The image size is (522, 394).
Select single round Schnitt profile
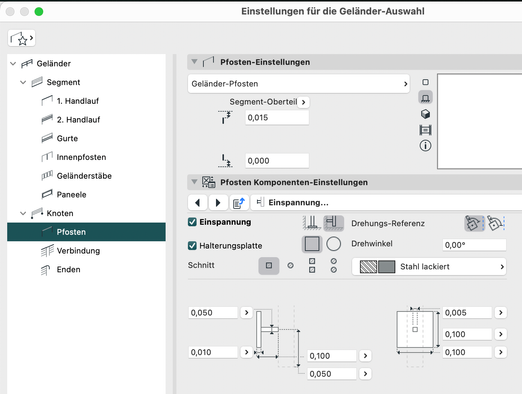[x=290, y=266]
